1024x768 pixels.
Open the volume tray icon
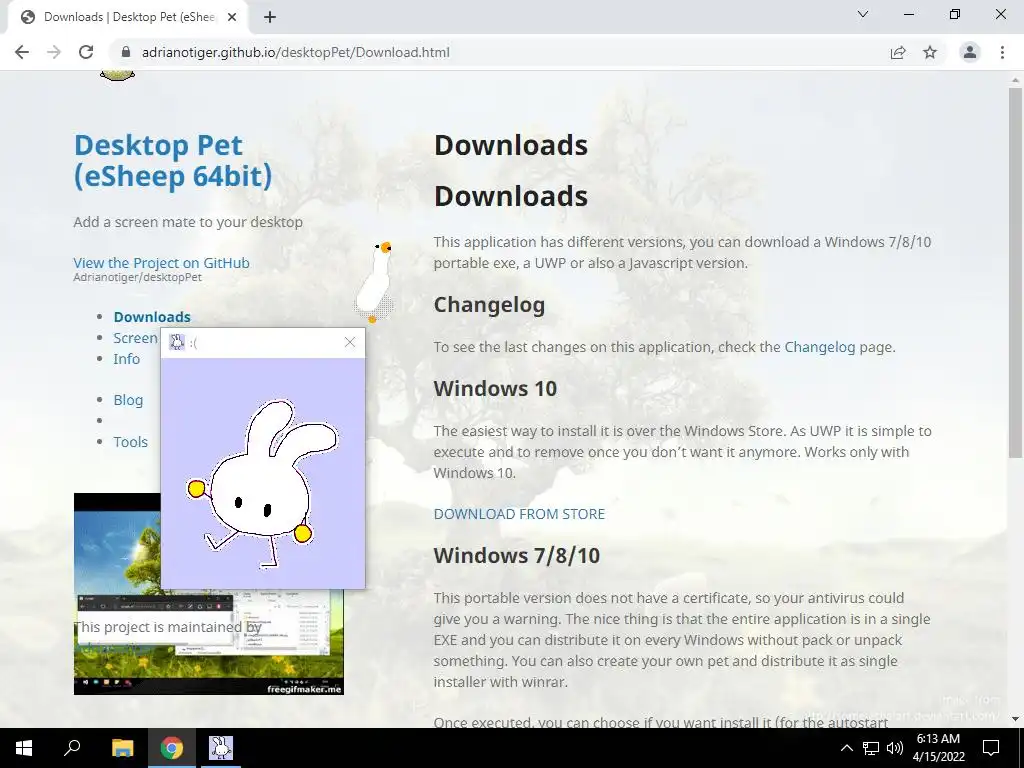tap(895, 748)
